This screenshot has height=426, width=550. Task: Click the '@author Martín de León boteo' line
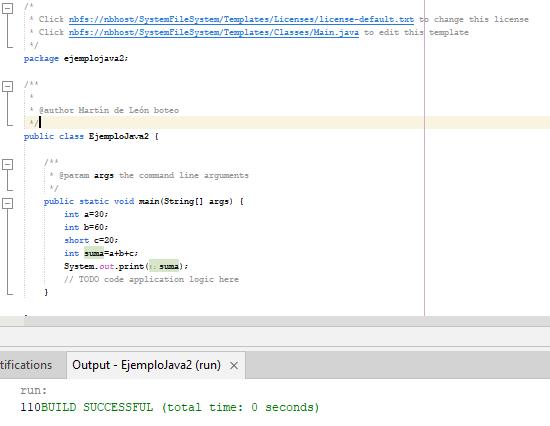coord(109,110)
